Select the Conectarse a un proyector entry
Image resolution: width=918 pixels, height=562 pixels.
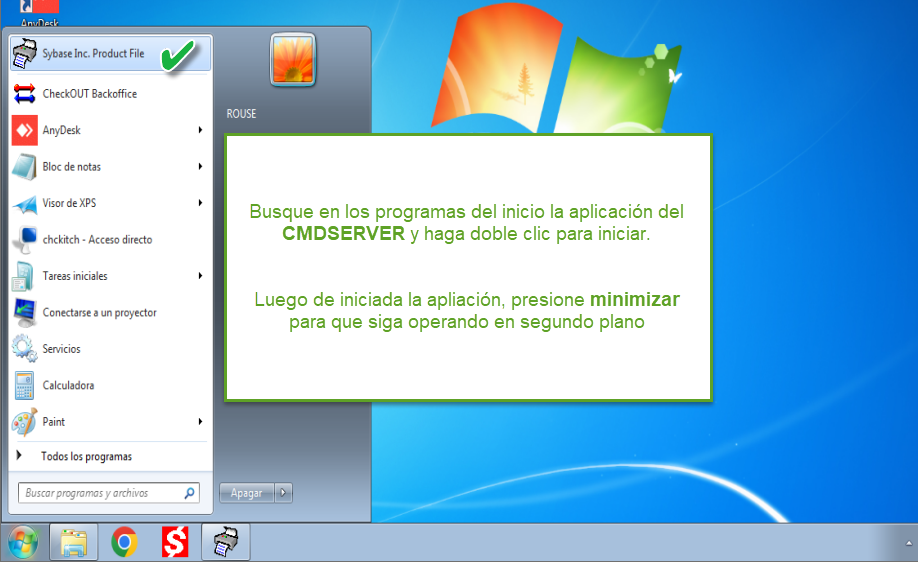click(111, 313)
